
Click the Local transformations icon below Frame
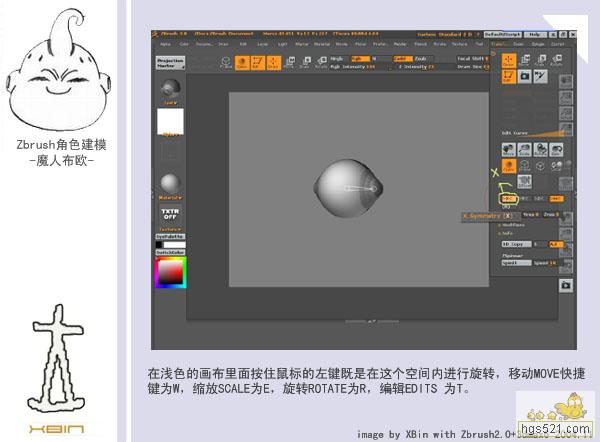(524, 182)
